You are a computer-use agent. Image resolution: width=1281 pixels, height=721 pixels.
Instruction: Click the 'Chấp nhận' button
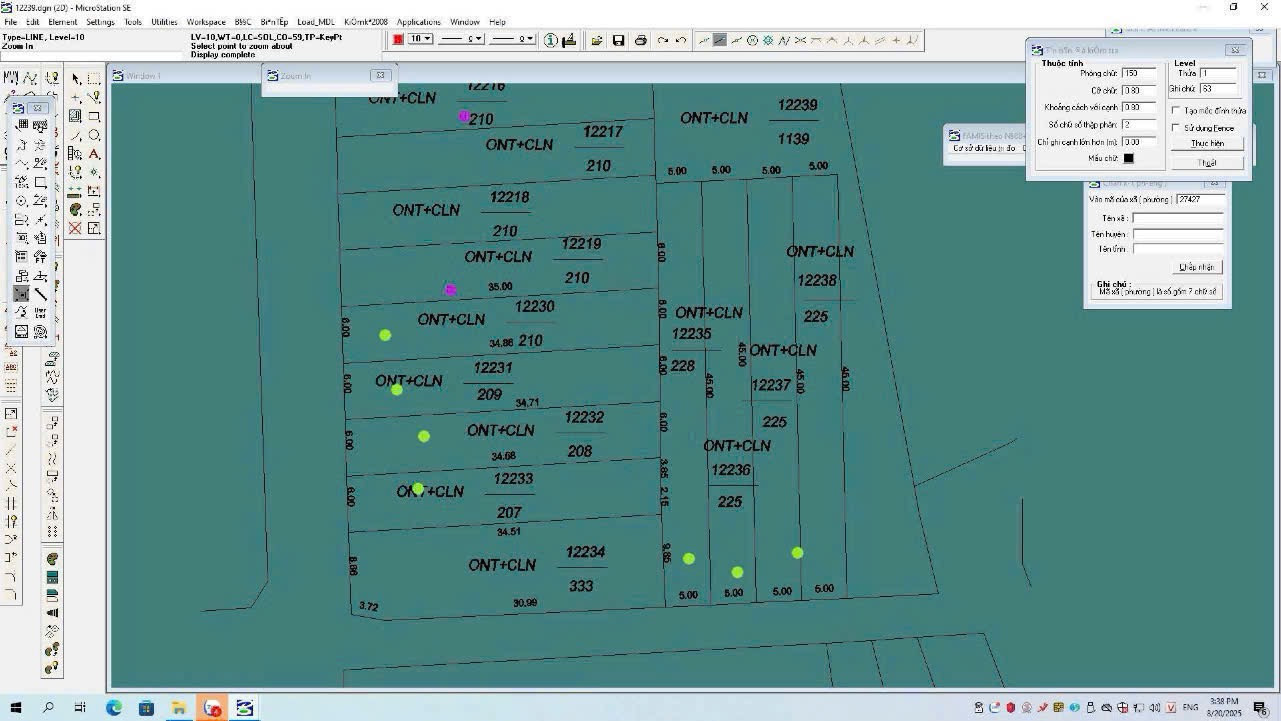click(1197, 267)
